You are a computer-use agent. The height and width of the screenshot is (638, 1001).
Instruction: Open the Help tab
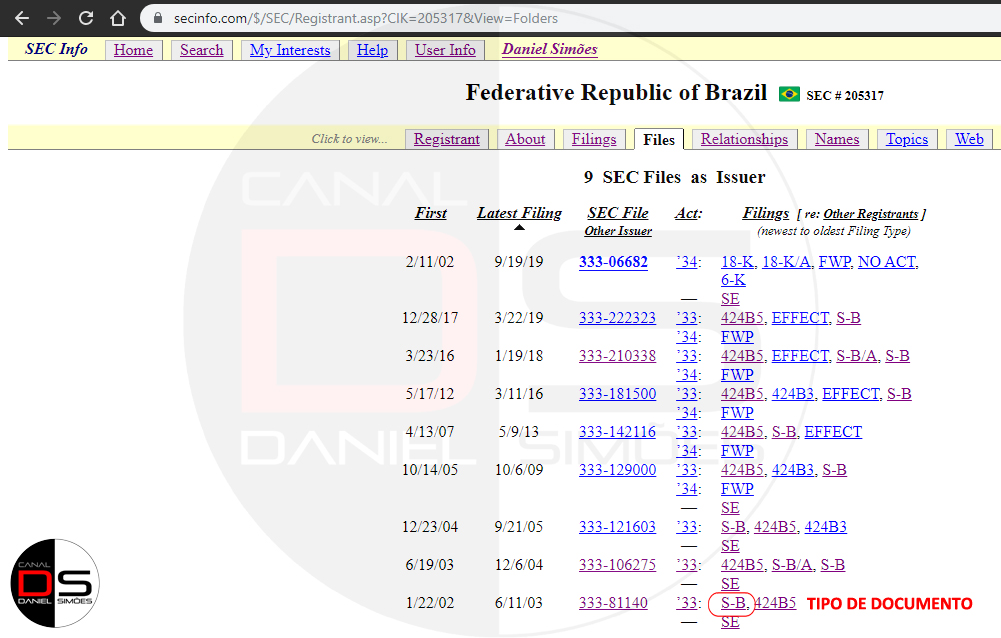point(372,50)
